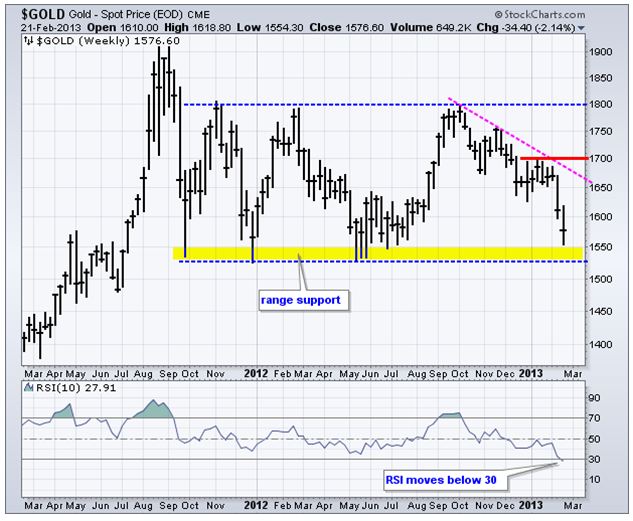633x521 pixels.
Task: Click the '$GOLD (Weekly) 1576.60' legend text
Action: pos(108,41)
